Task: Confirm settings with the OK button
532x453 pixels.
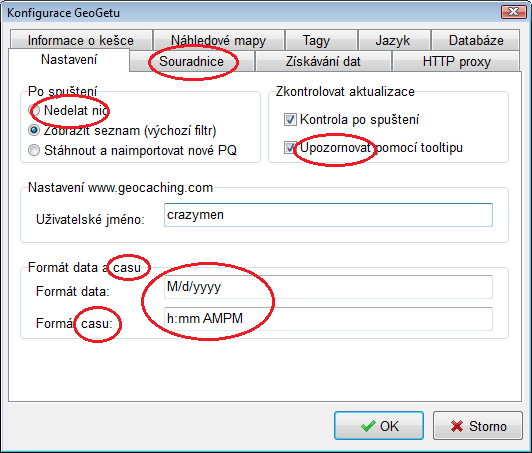Action: (379, 426)
